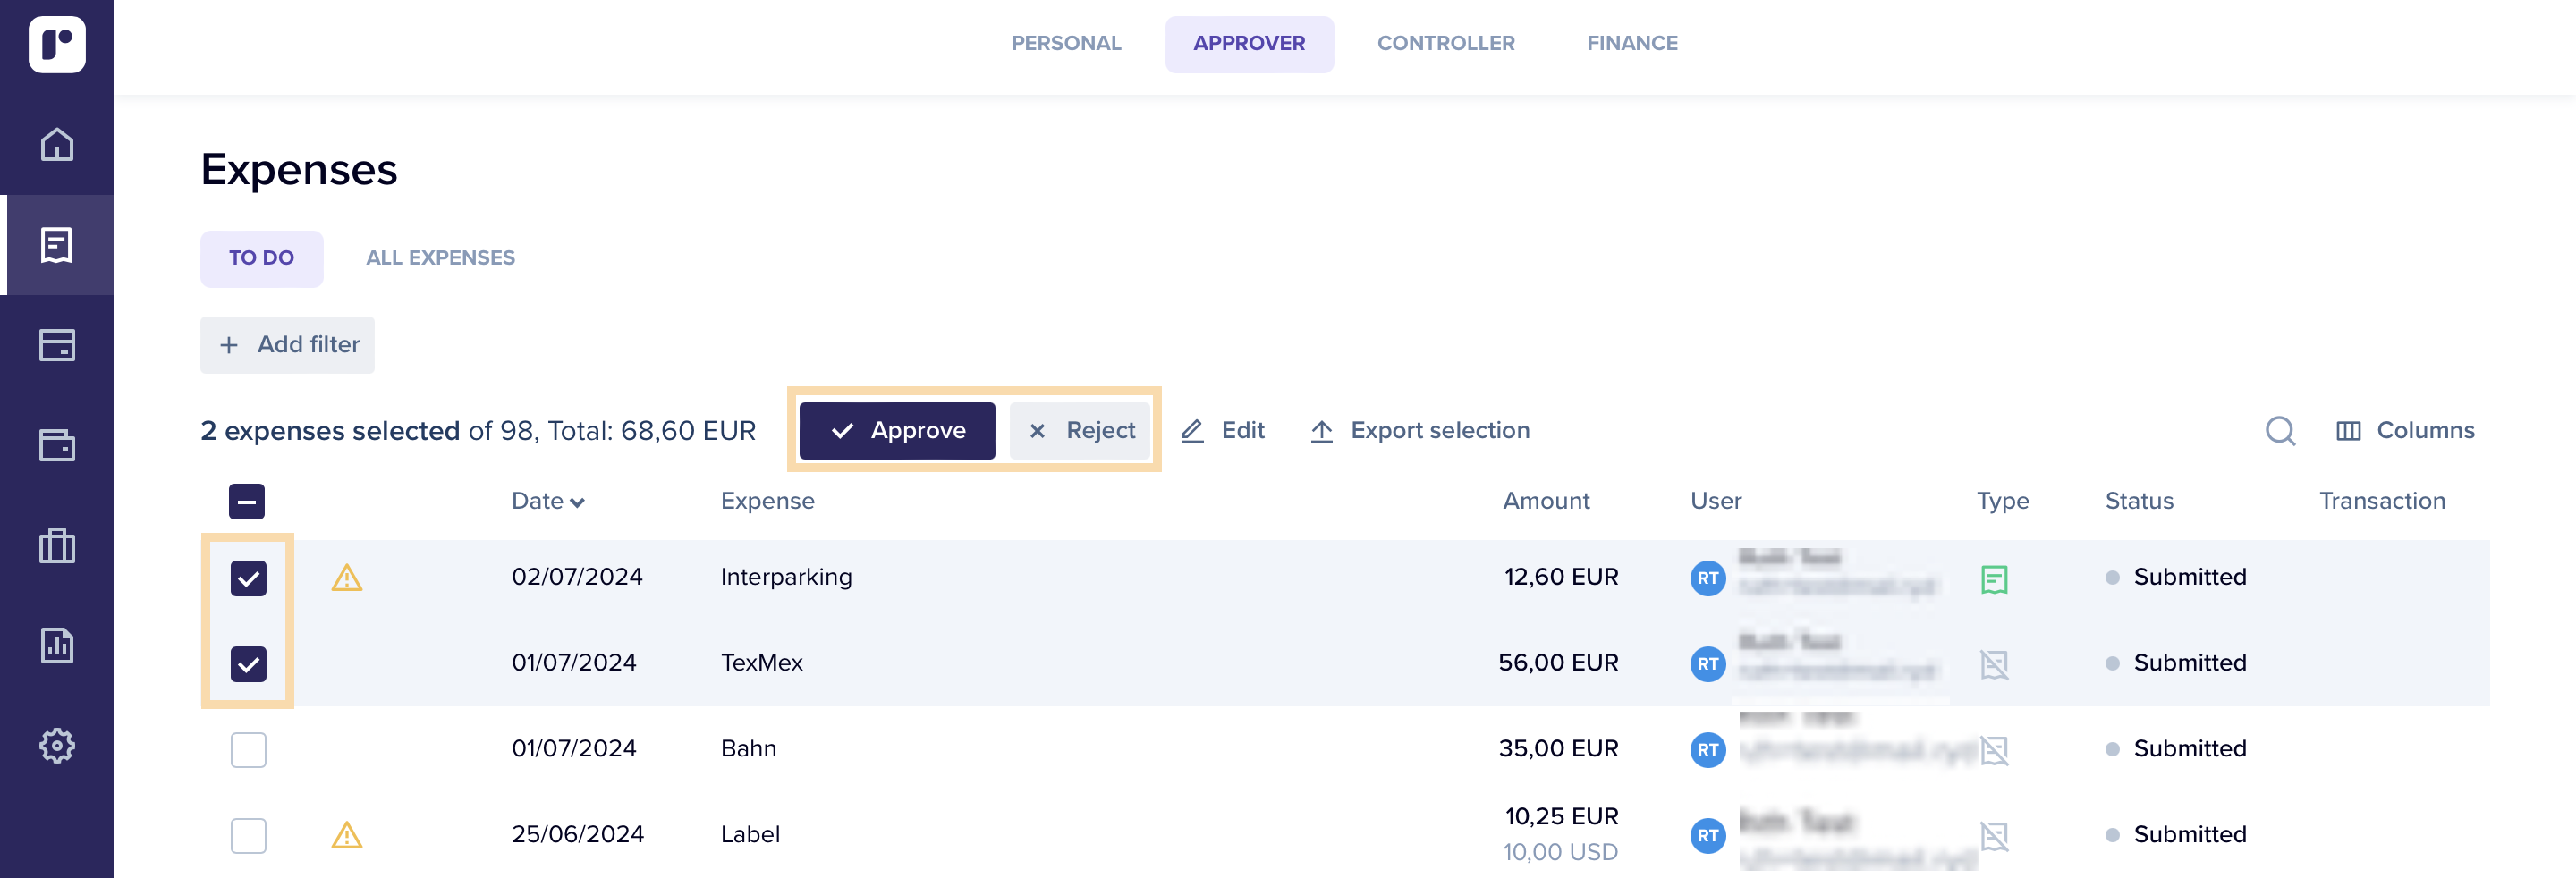The image size is (2576, 878).
Task: View the warning triangle on Interparking row
Action: tap(347, 577)
